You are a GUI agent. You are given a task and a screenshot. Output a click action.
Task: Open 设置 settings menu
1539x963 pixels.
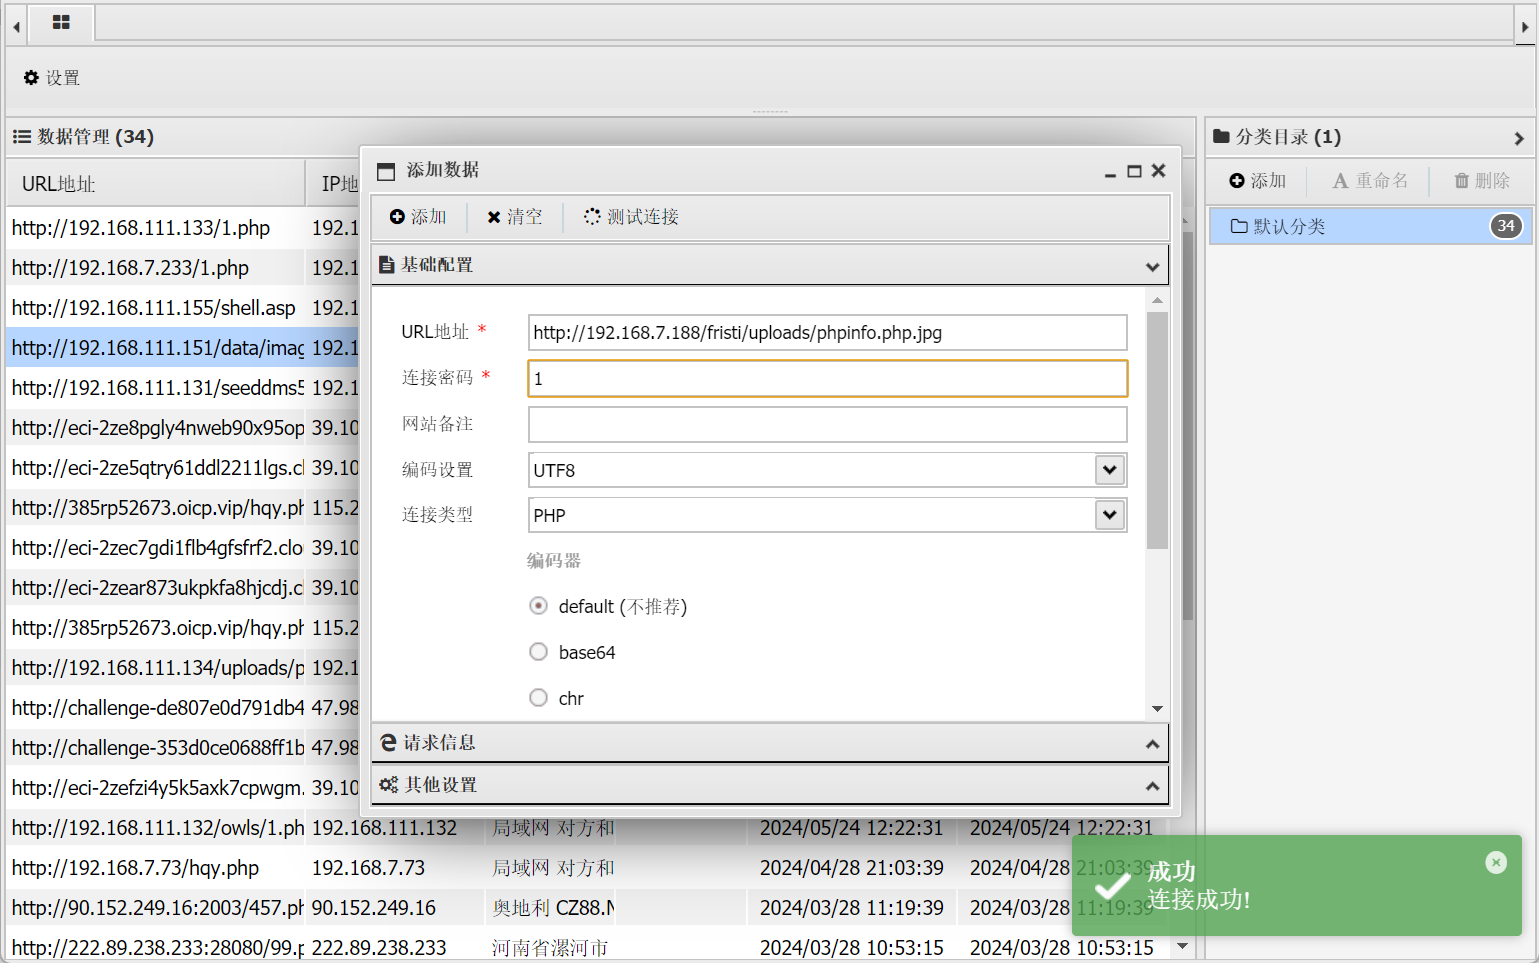[x=52, y=78]
